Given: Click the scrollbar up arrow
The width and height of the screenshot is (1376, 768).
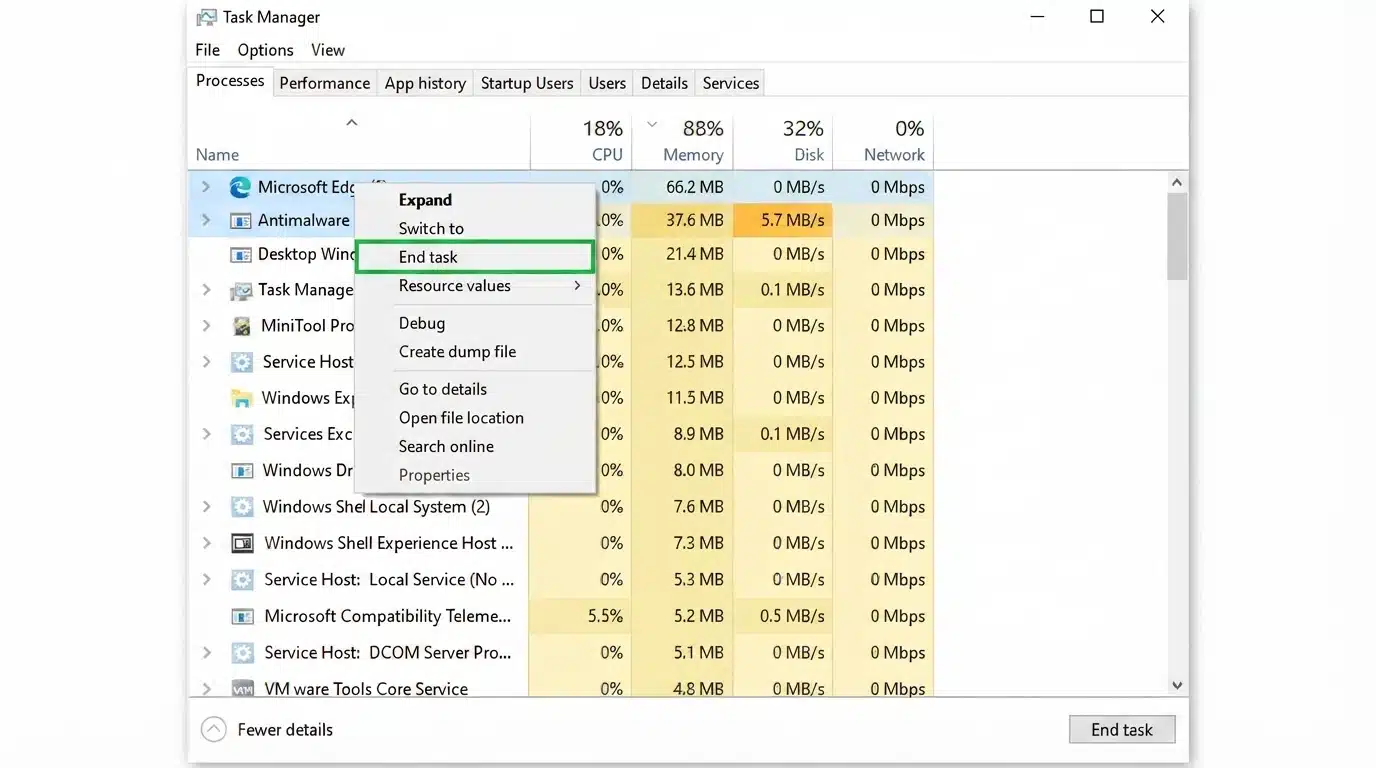Looking at the screenshot, I should click(x=1177, y=182).
